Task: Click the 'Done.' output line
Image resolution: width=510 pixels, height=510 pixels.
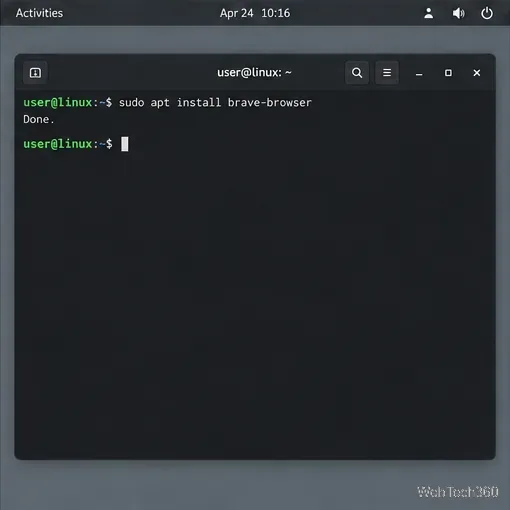Action: [39, 119]
